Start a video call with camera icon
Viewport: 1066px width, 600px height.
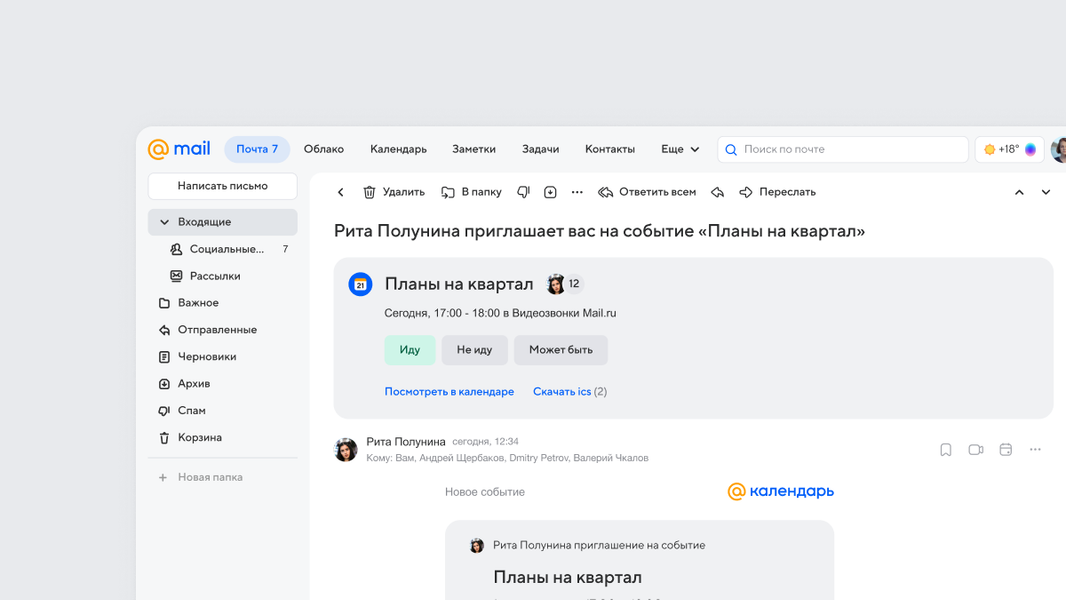point(976,450)
